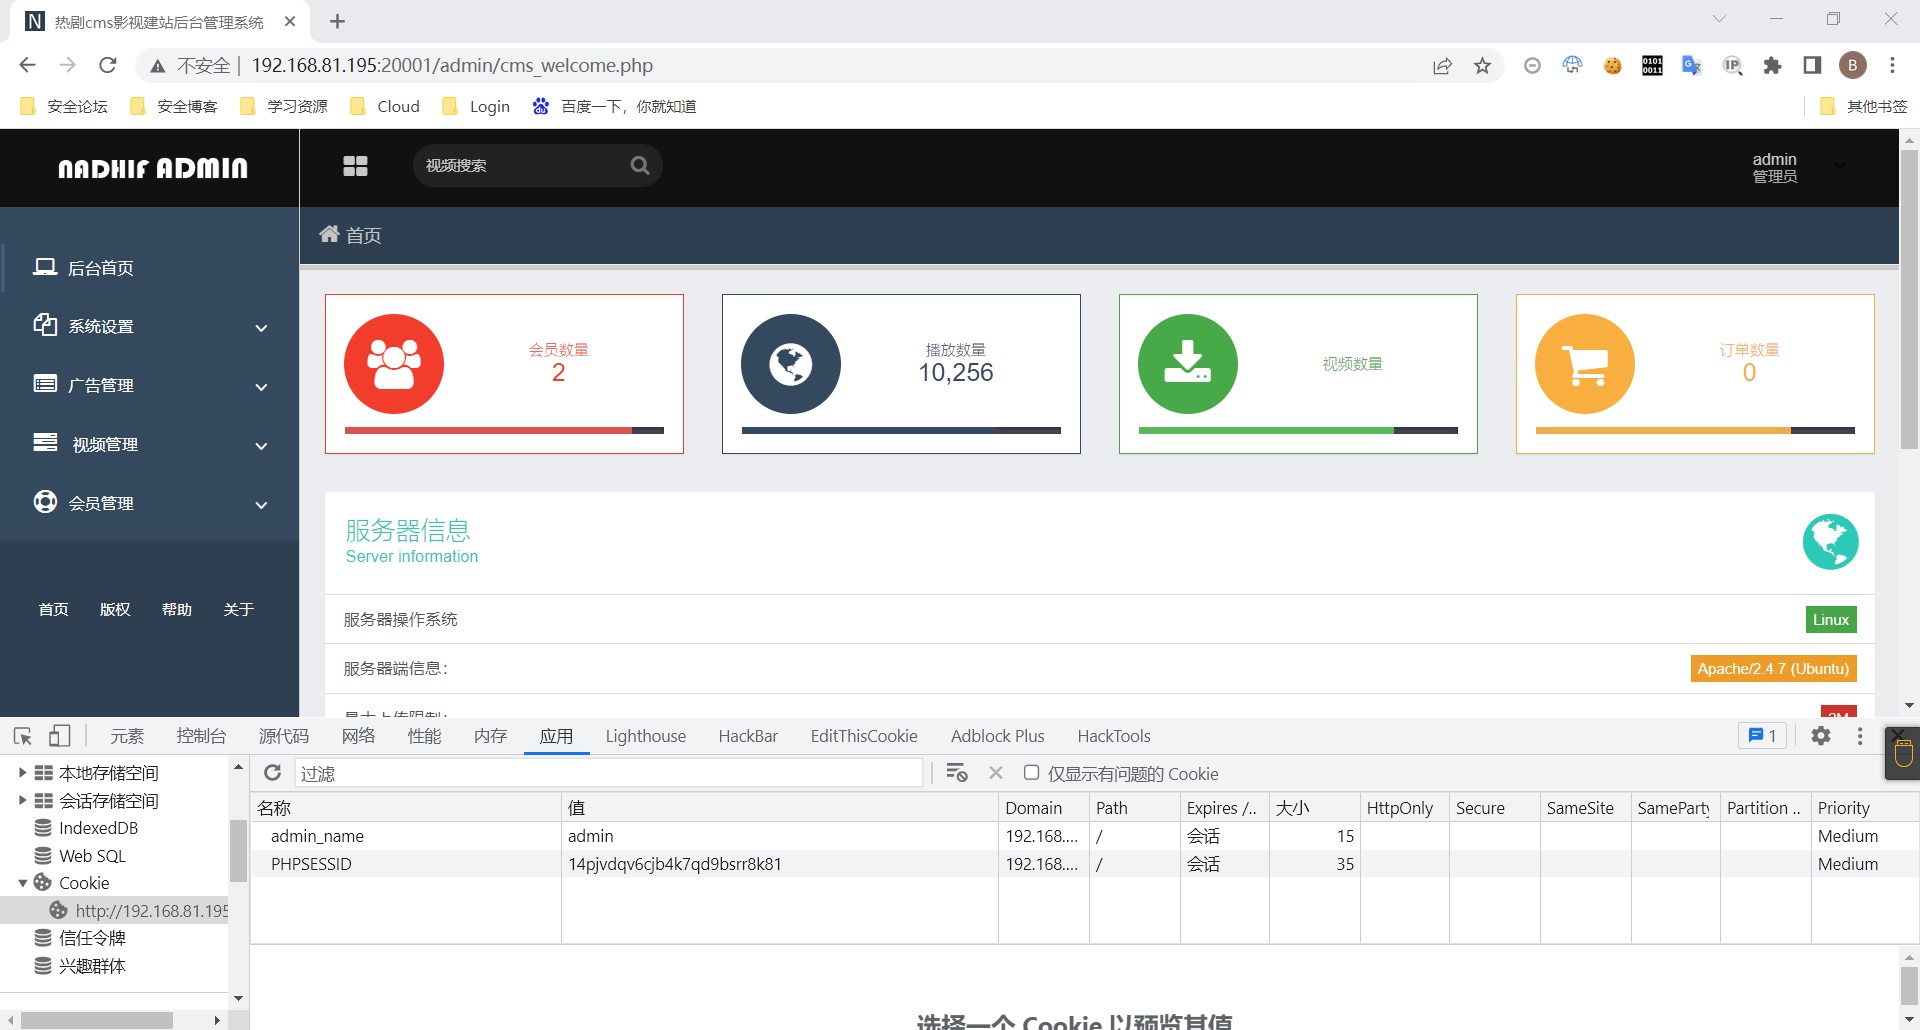Click the teal globe server information icon
The height and width of the screenshot is (1030, 1920).
(x=1830, y=542)
